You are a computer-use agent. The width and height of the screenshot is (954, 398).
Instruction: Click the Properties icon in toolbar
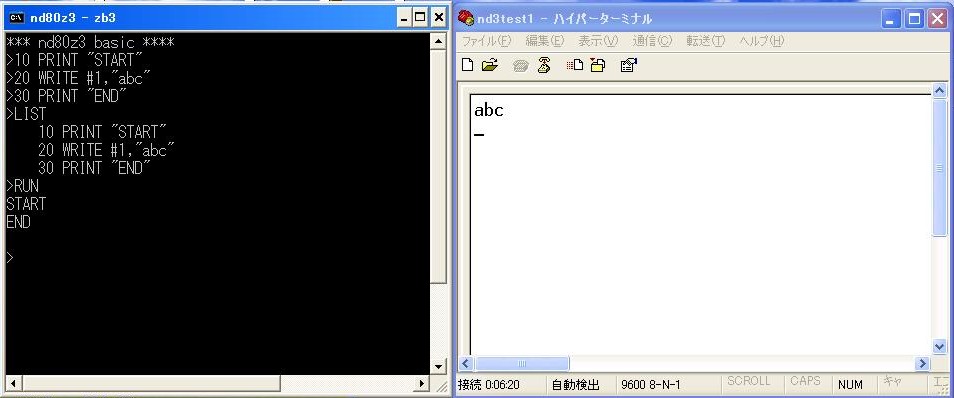coord(628,65)
